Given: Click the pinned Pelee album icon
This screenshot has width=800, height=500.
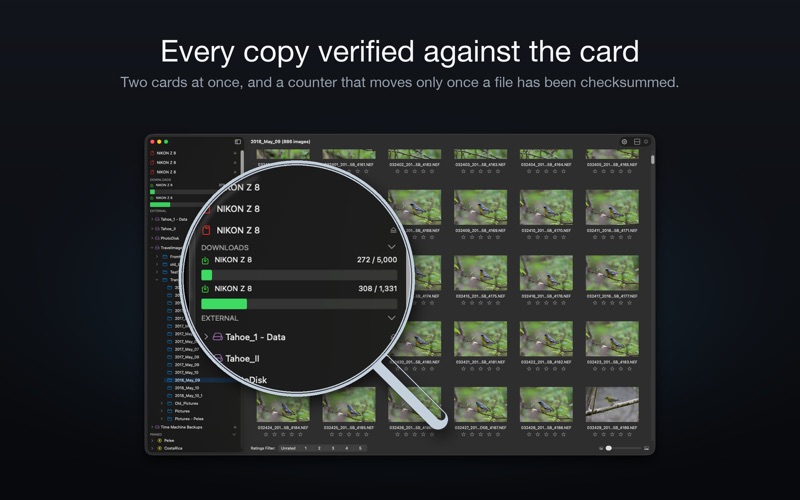Looking at the screenshot, I should [x=160, y=440].
